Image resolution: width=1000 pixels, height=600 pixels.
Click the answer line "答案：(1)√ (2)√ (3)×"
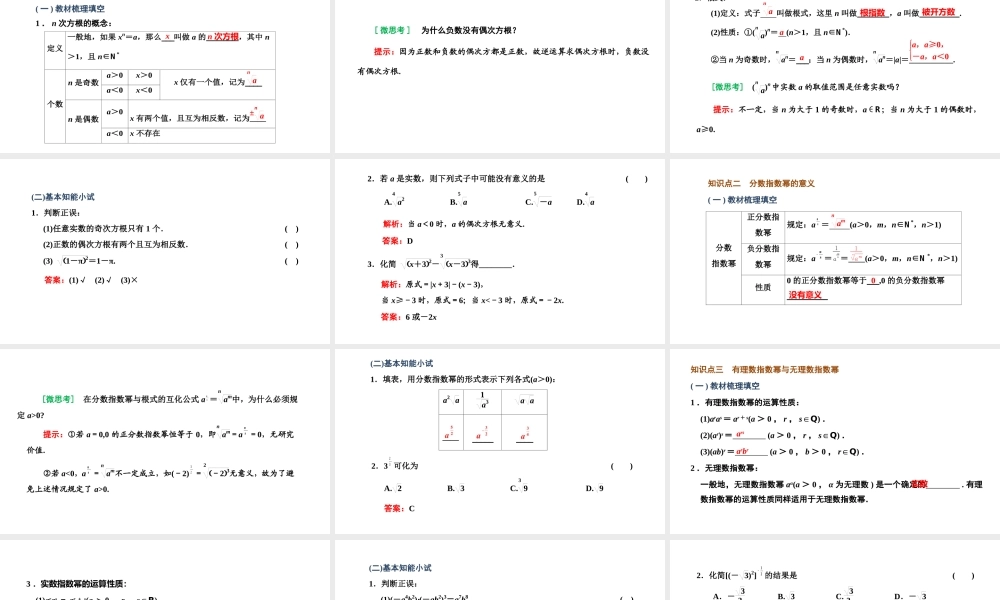pos(91,280)
